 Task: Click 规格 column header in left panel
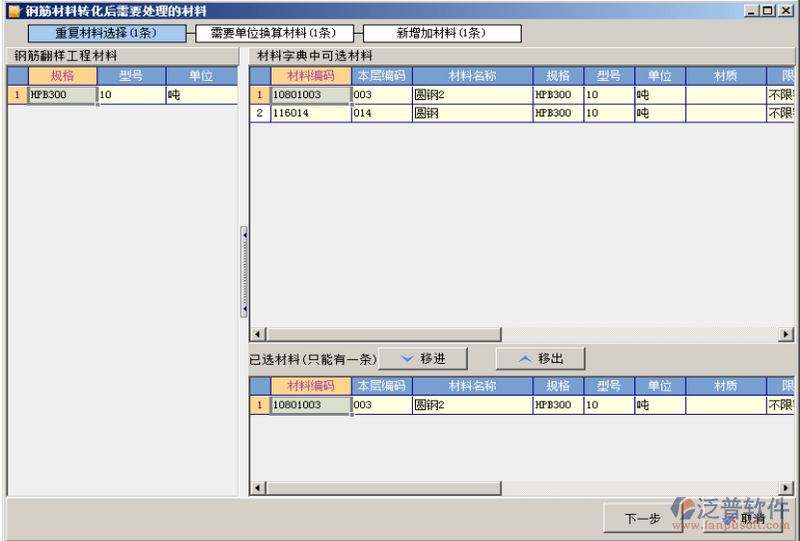coord(62,76)
